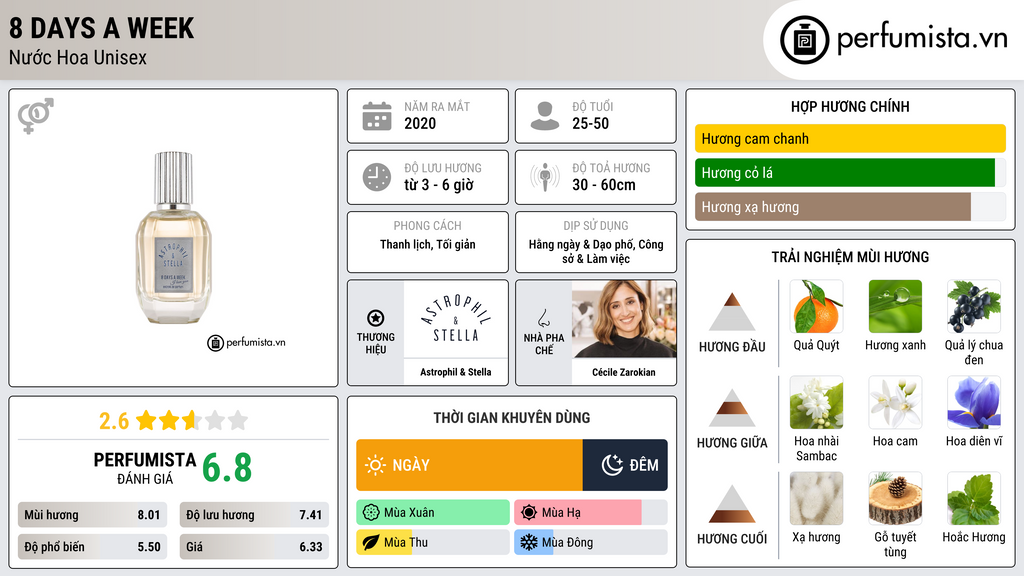Click the person icon beside Độ tuổi
This screenshot has height=576, width=1024.
[x=545, y=116]
